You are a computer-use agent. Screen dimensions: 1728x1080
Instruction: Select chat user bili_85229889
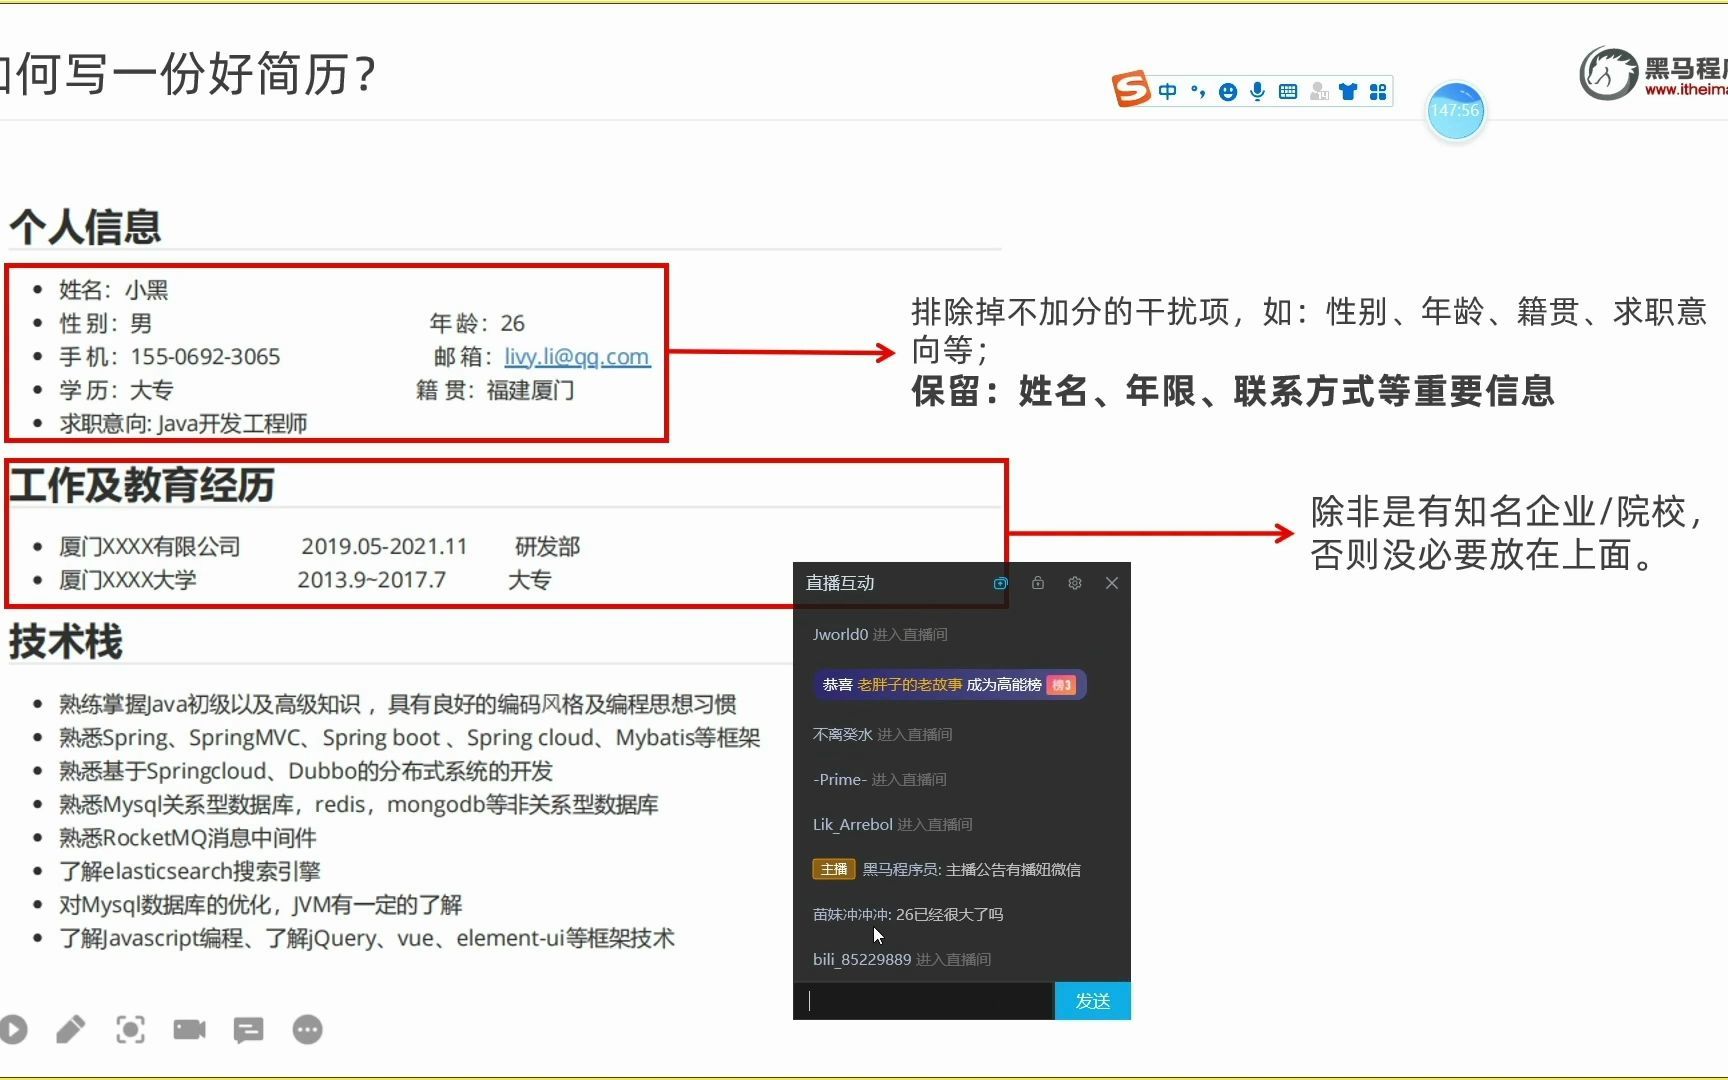[861, 959]
